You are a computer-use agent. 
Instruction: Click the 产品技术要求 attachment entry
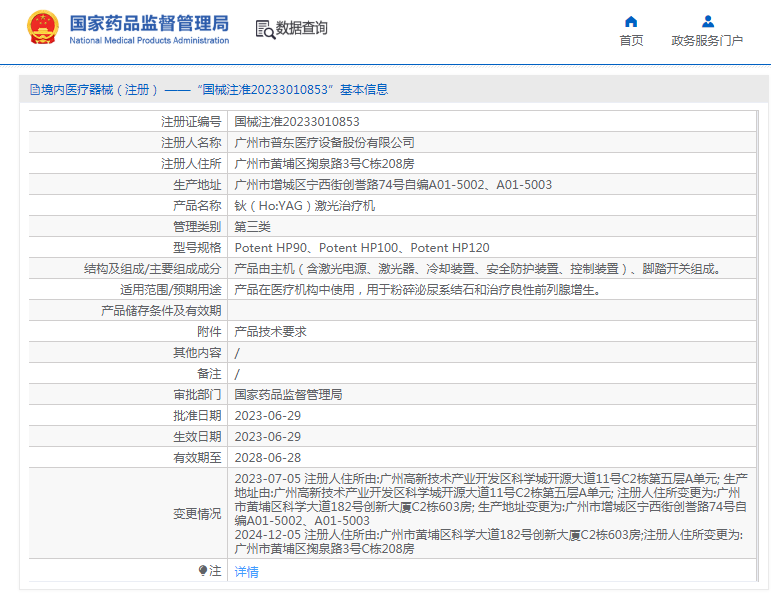pyautogui.click(x=270, y=331)
